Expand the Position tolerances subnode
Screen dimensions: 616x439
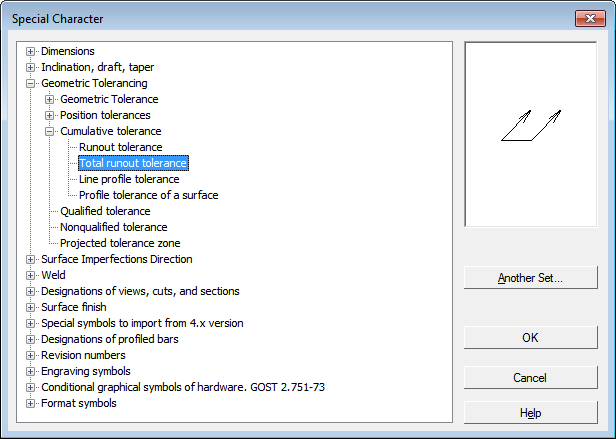pos(50,115)
